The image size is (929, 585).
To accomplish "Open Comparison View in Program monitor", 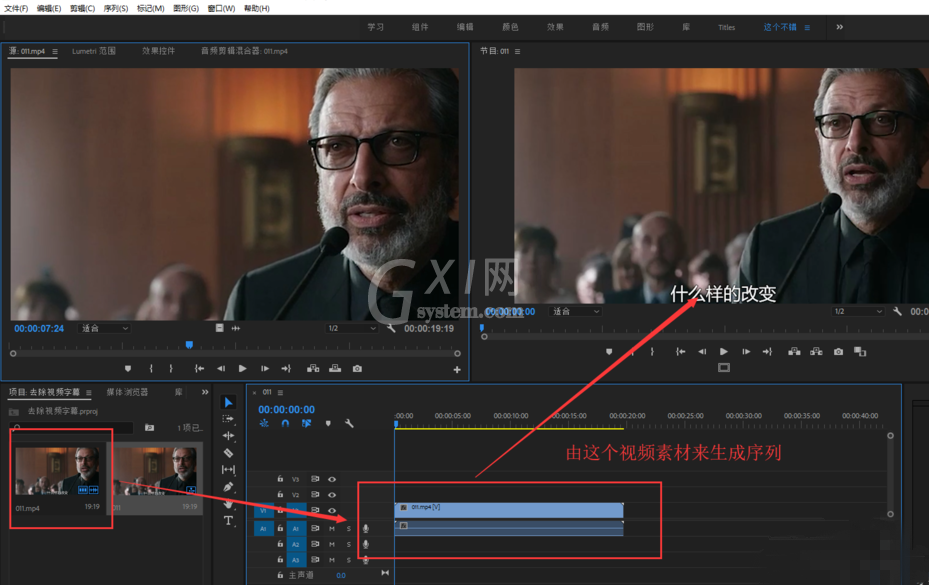I will pyautogui.click(x=860, y=351).
